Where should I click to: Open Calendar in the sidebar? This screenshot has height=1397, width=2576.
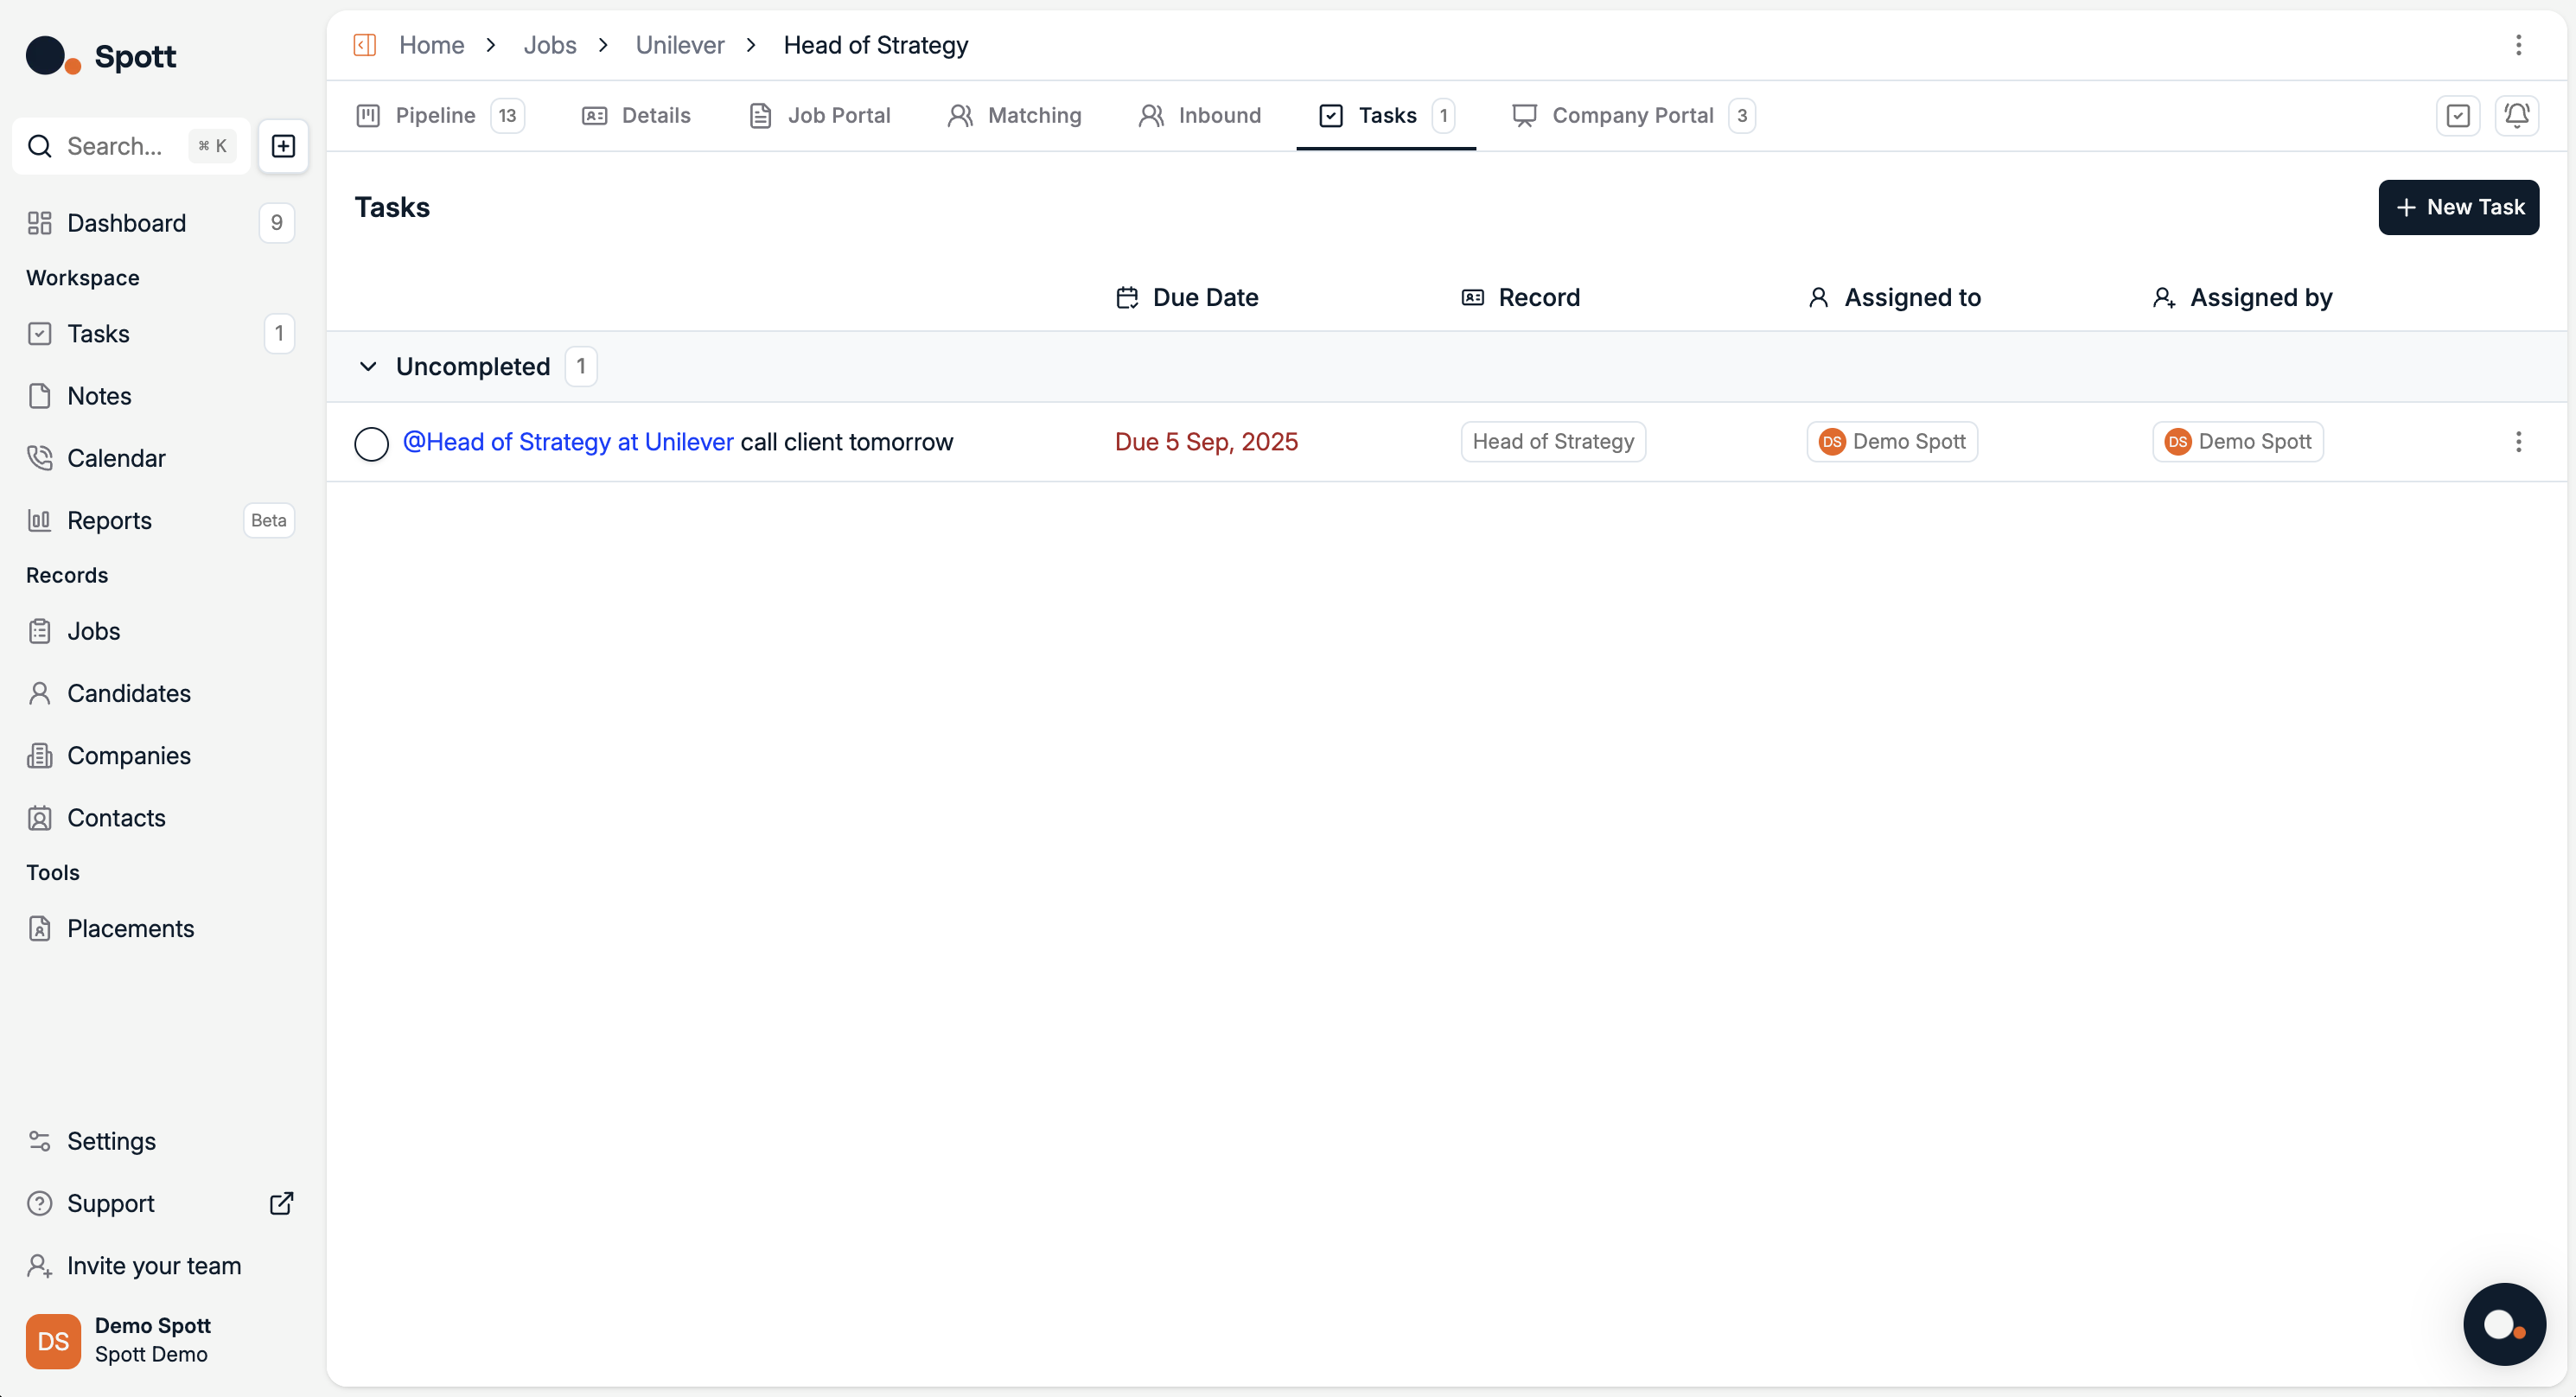[160, 458]
